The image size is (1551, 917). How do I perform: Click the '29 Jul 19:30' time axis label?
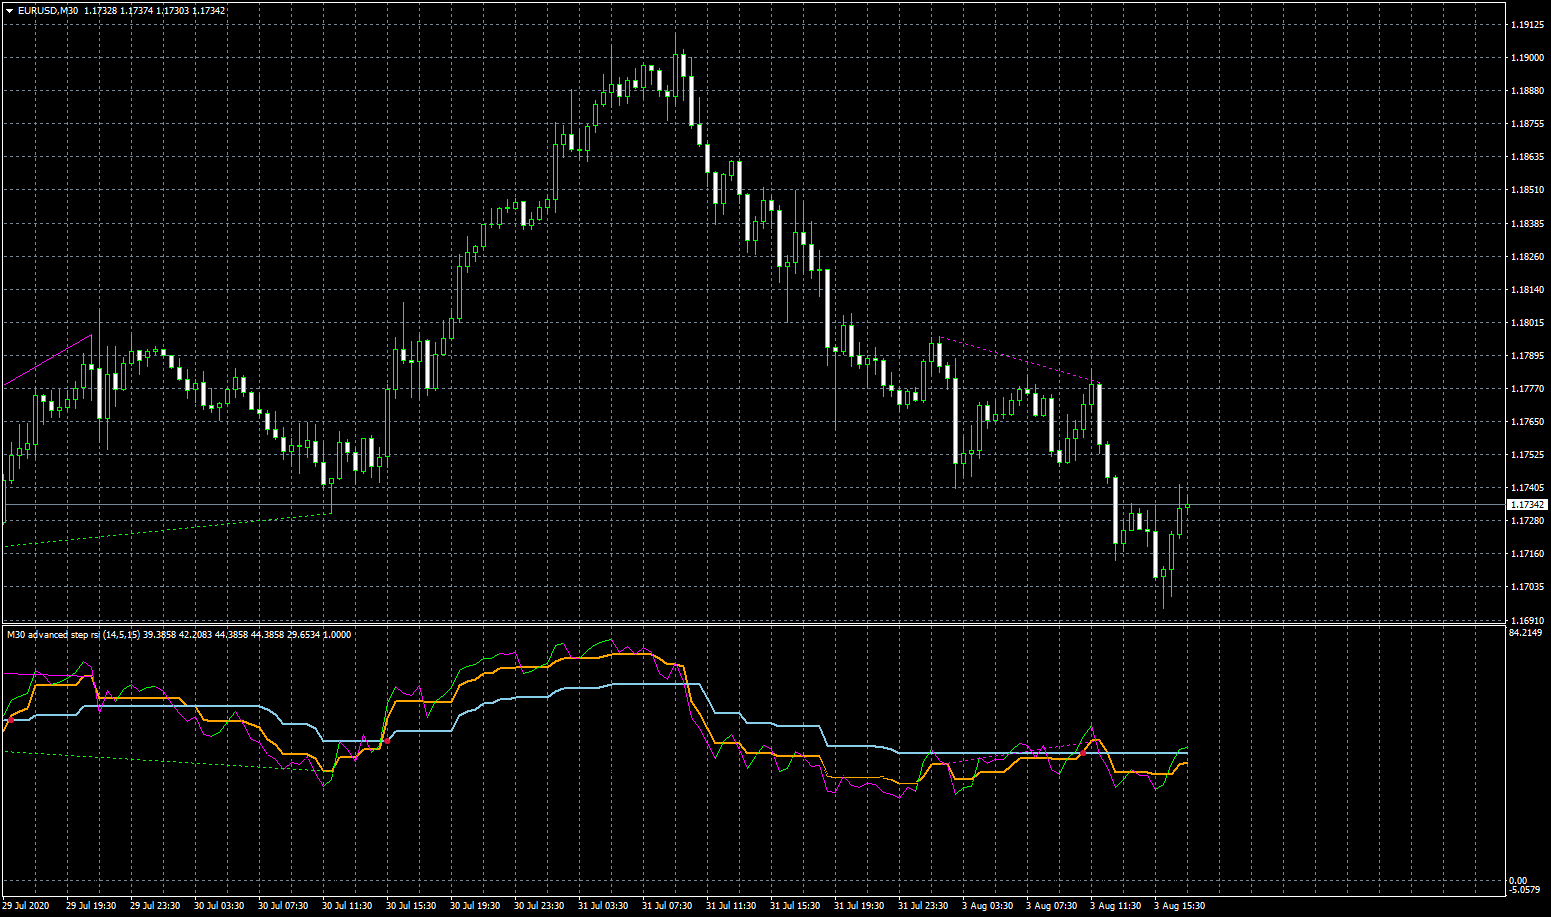pos(91,906)
